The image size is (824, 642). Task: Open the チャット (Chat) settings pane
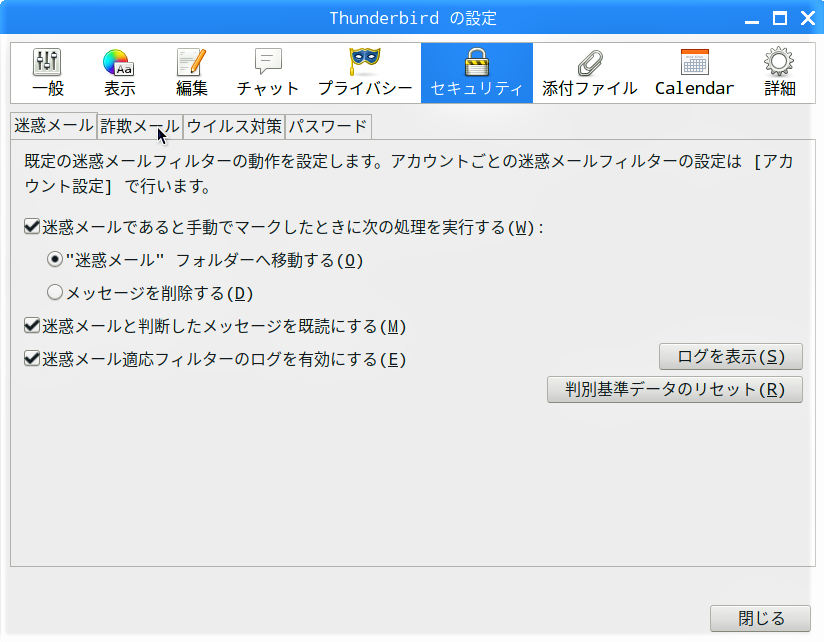[x=268, y=73]
